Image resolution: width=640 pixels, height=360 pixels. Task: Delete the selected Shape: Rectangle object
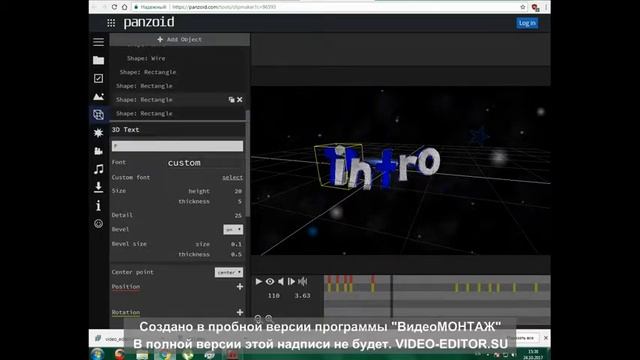click(x=240, y=100)
